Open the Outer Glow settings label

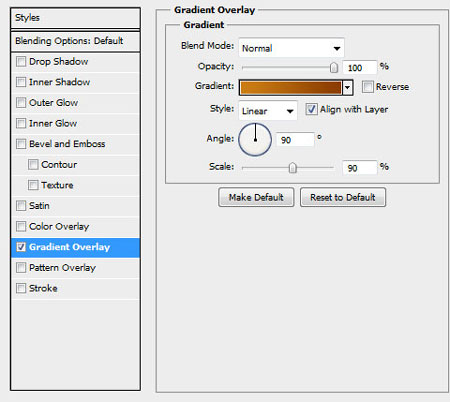[x=54, y=103]
